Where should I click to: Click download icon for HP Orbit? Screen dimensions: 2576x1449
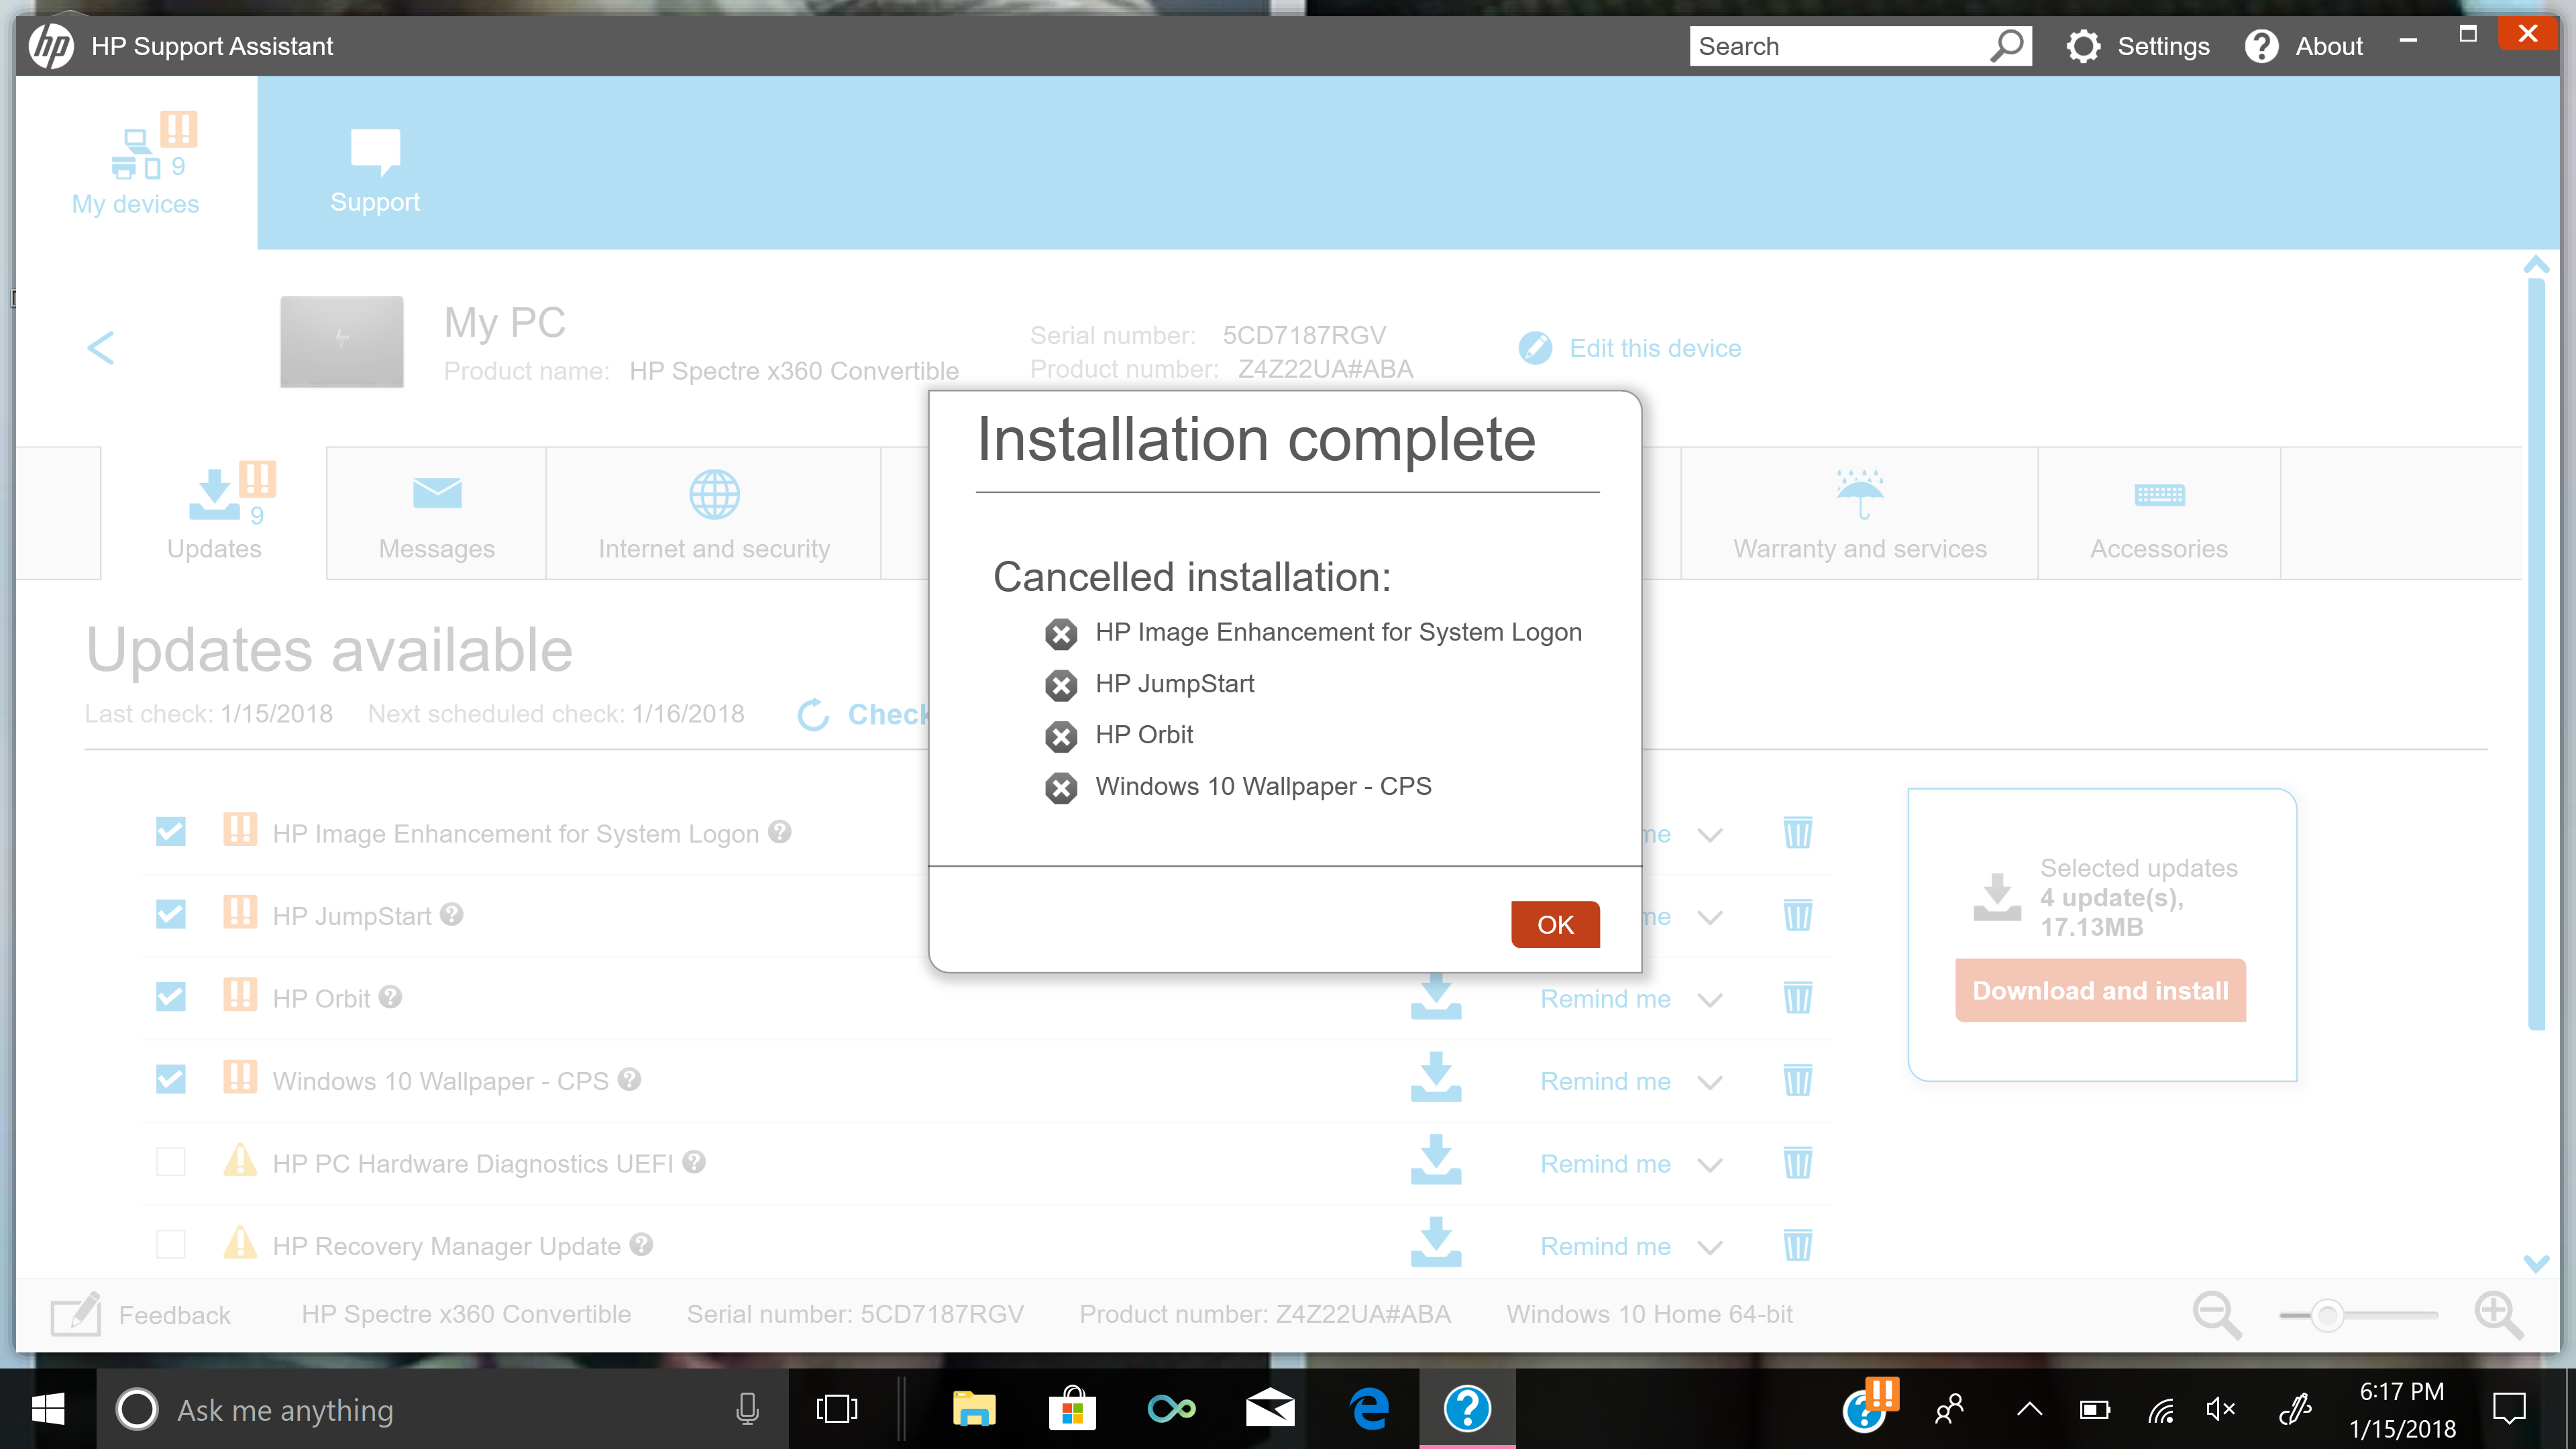(1436, 997)
